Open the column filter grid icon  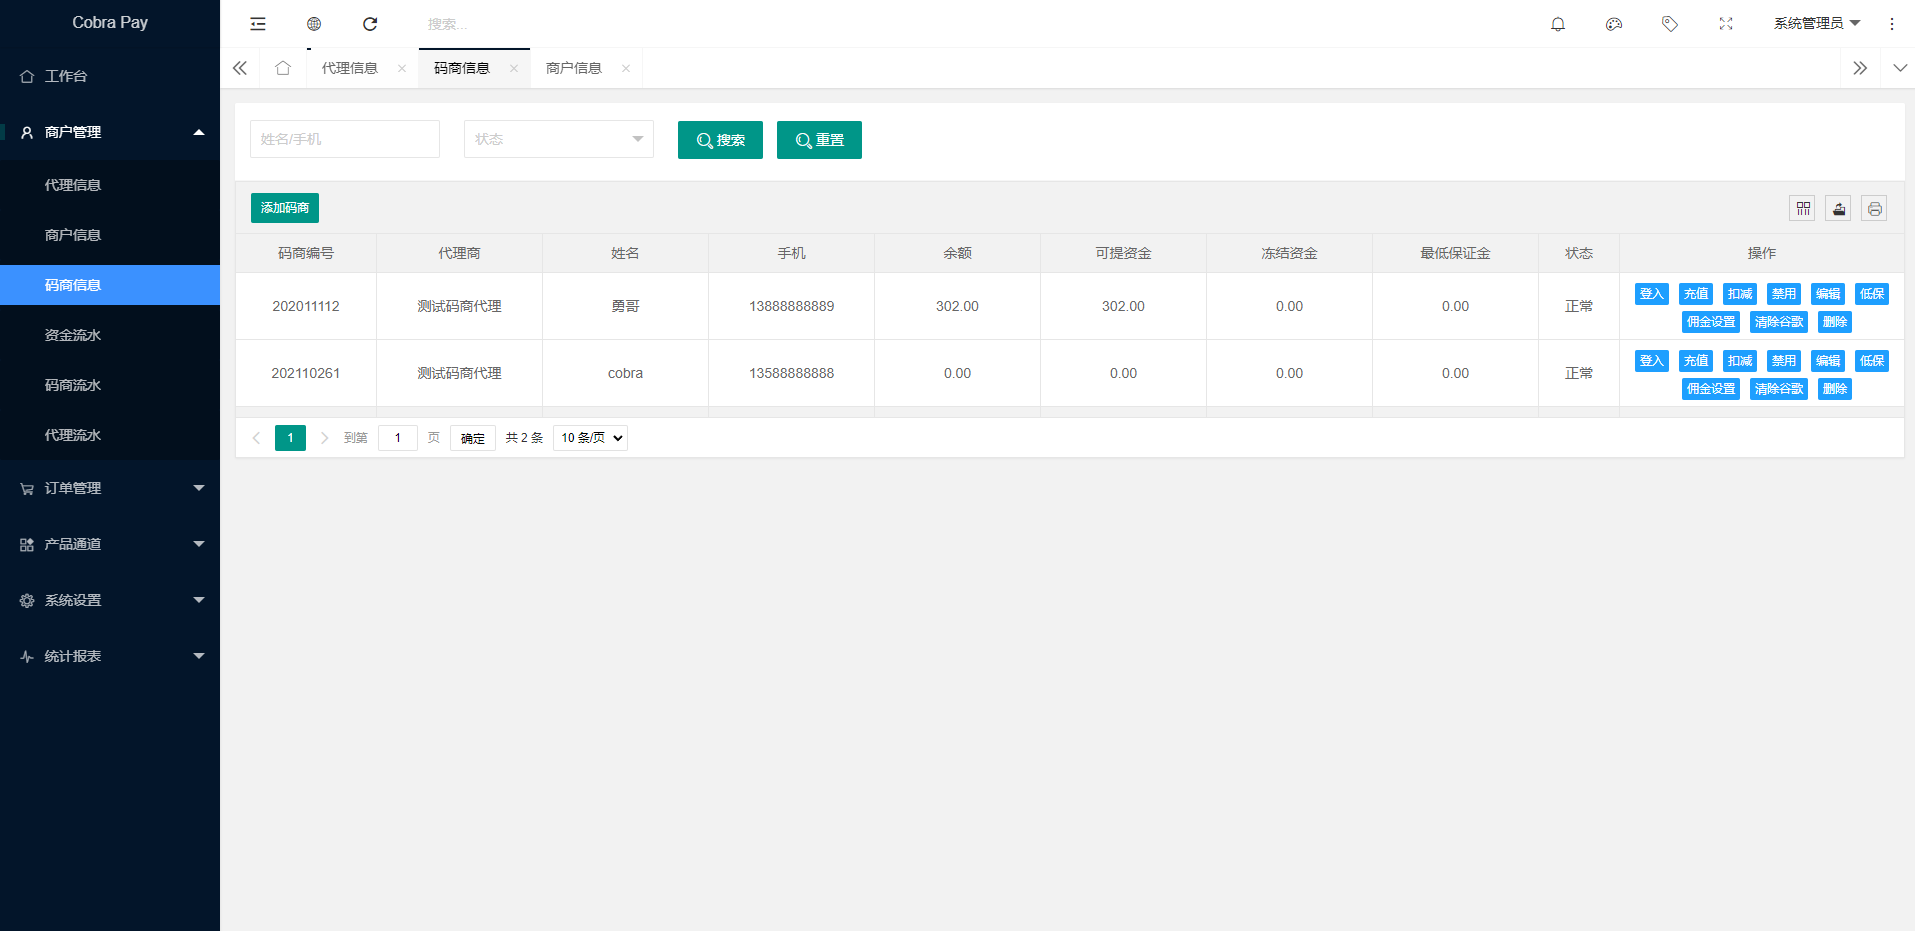coord(1803,209)
